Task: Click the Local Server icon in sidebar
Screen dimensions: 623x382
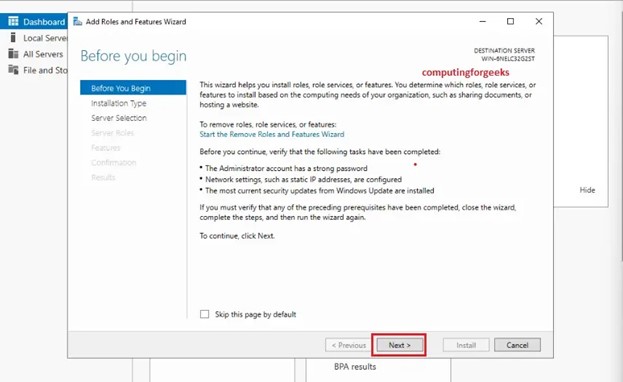Action: click(13, 37)
